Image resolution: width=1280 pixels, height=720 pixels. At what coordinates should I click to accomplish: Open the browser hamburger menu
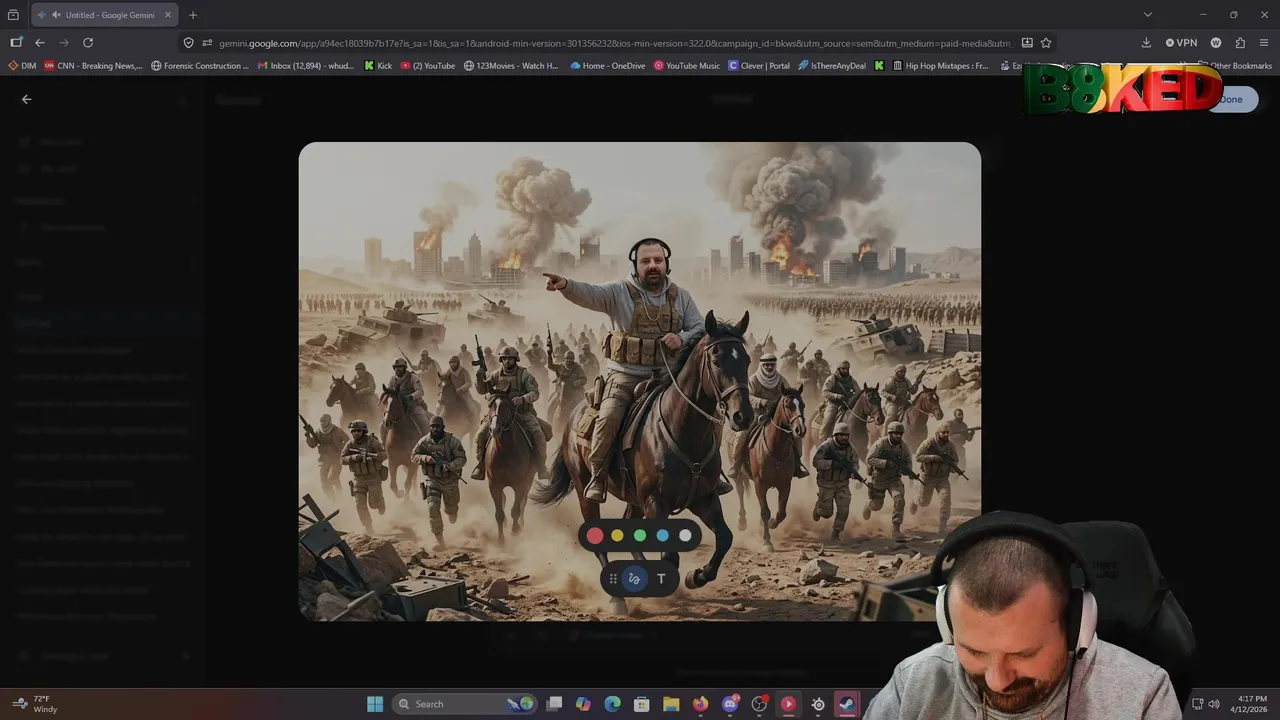point(1264,43)
